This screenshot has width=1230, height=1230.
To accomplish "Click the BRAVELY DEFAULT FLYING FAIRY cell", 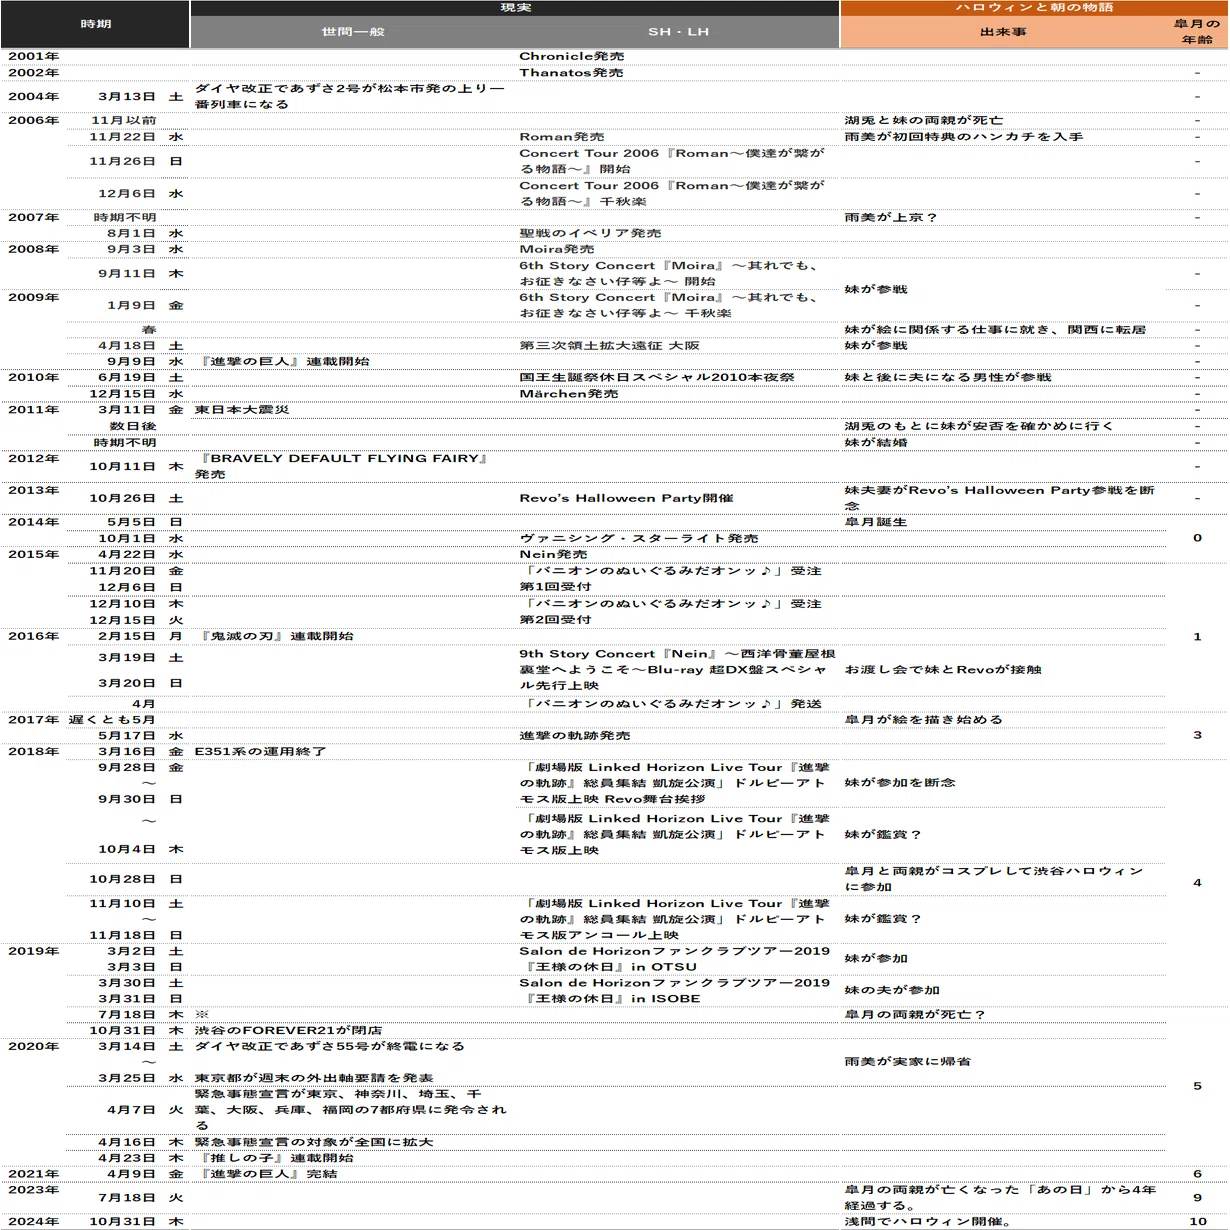I will [343, 467].
